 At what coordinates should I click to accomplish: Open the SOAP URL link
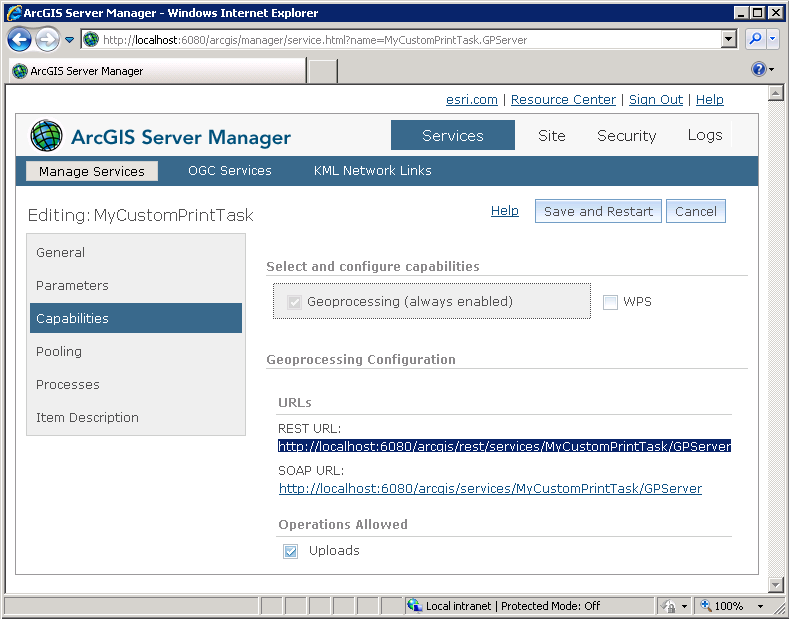(490, 489)
